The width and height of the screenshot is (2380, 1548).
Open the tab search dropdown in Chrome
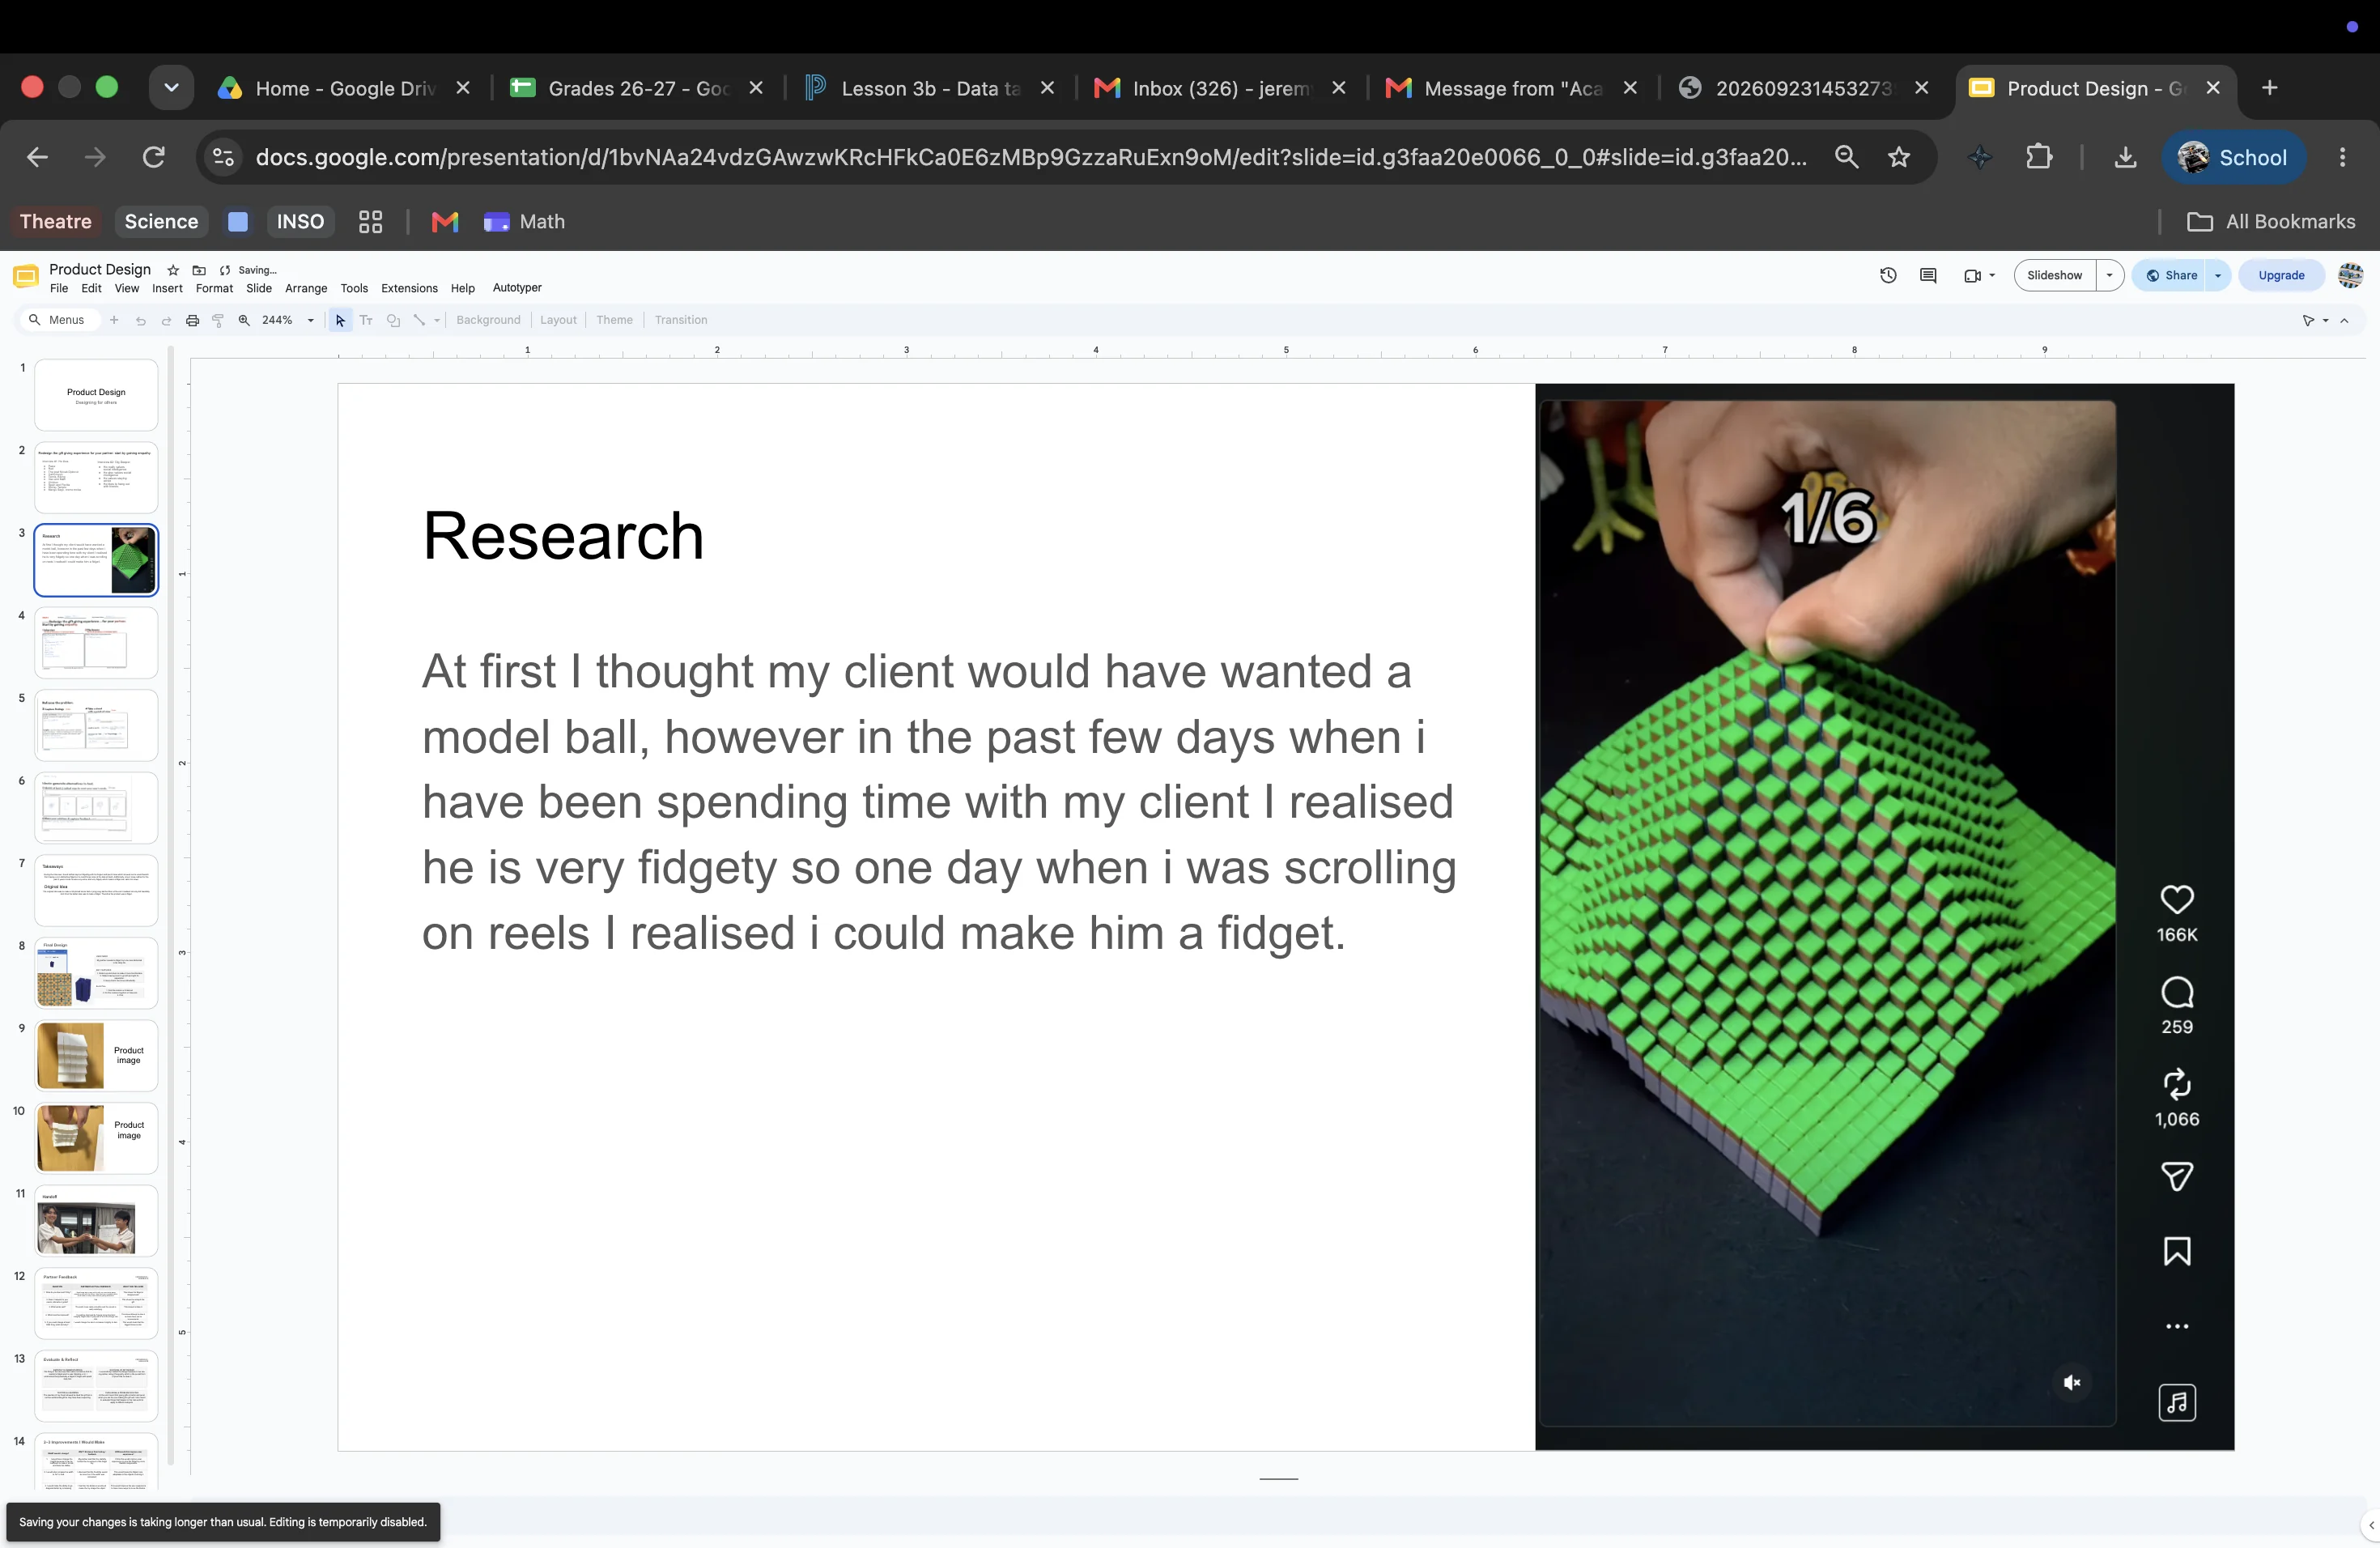coord(171,88)
